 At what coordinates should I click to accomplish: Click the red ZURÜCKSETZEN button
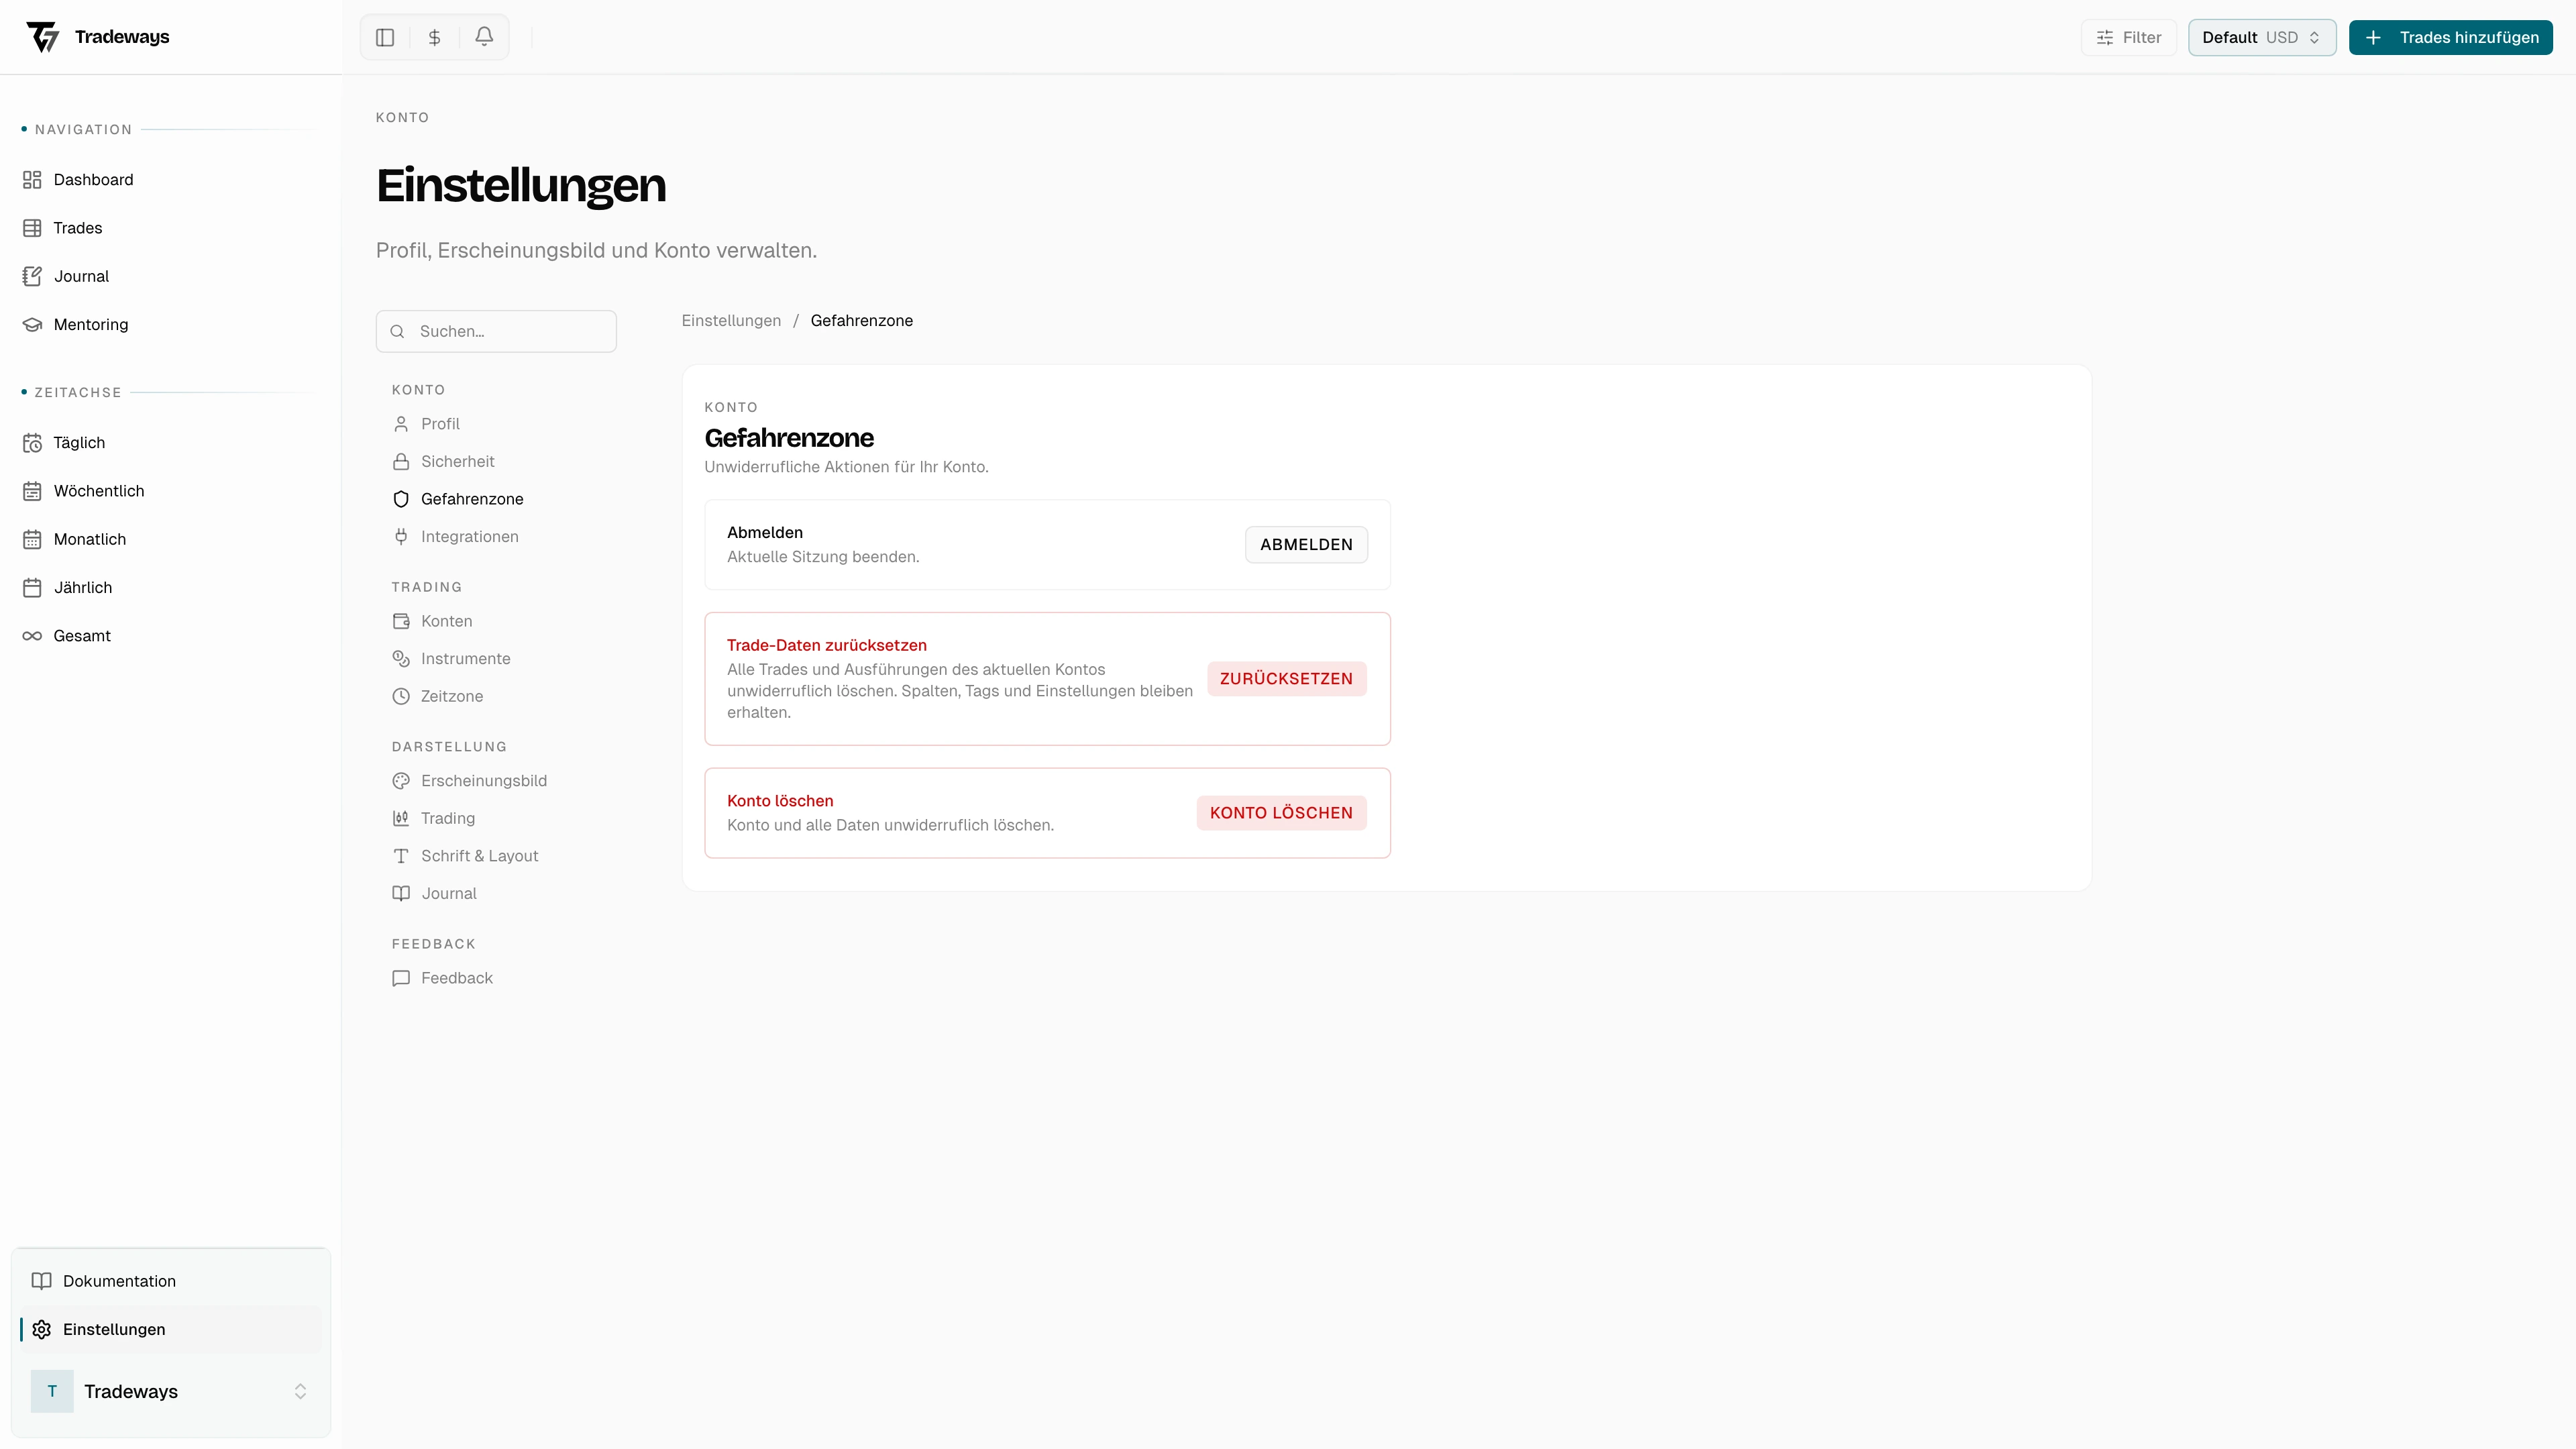[1286, 678]
